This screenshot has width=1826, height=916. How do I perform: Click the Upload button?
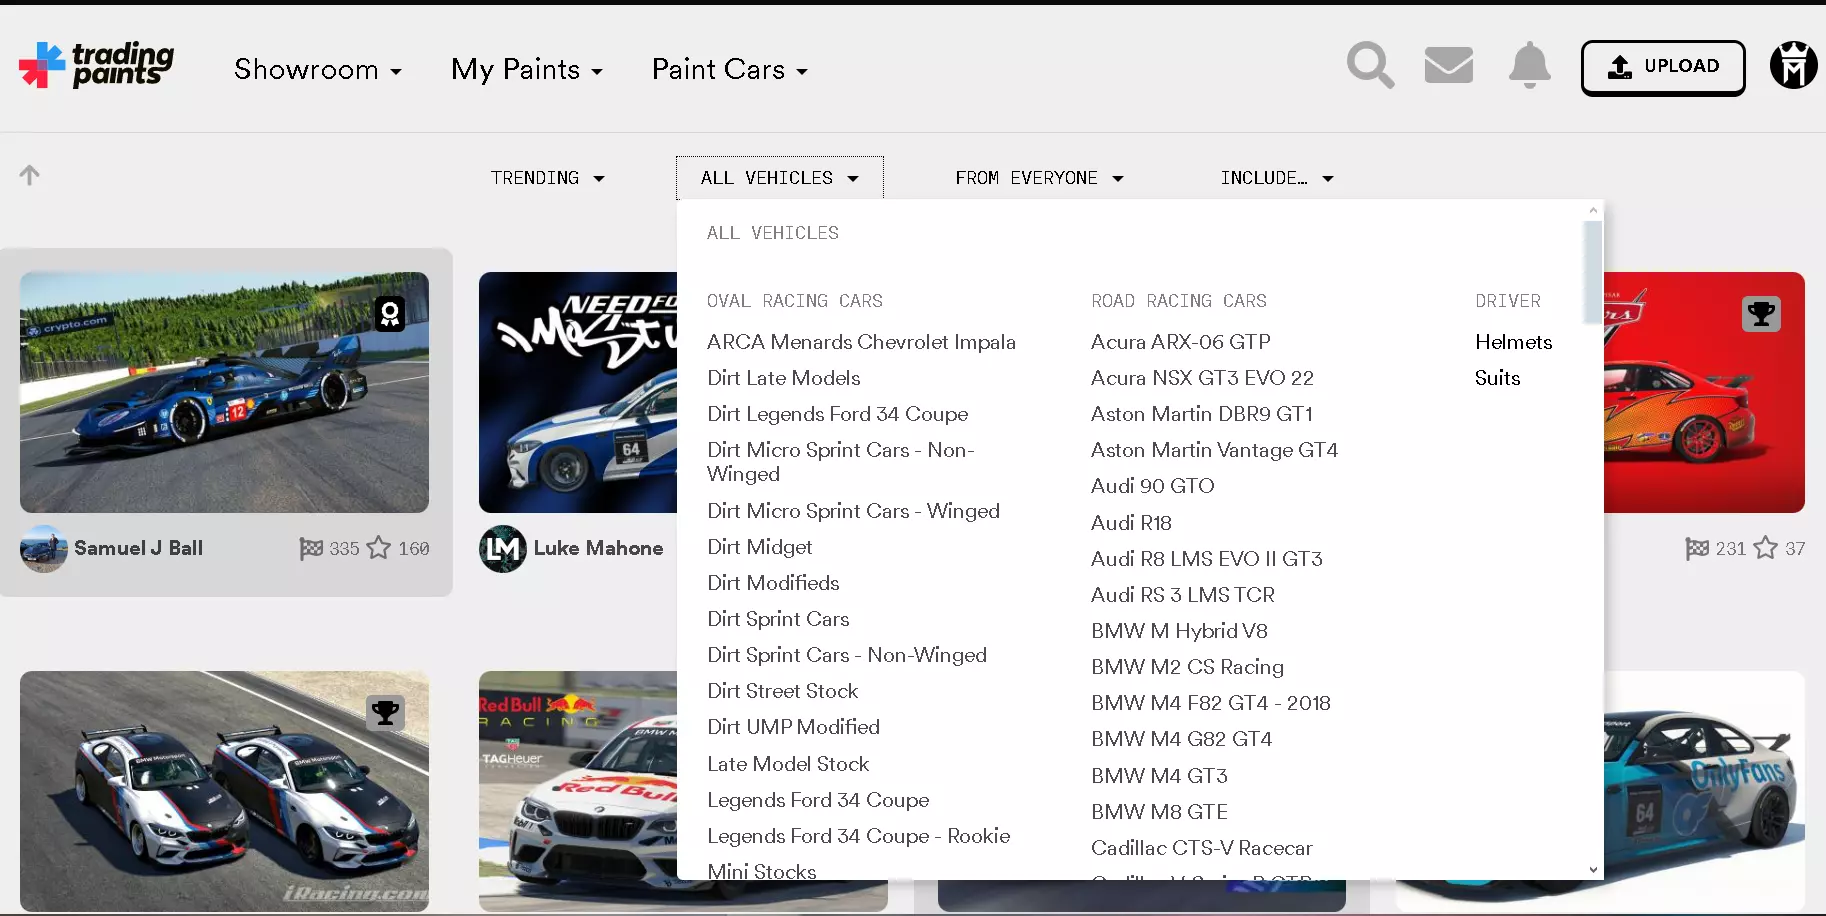tap(1663, 67)
